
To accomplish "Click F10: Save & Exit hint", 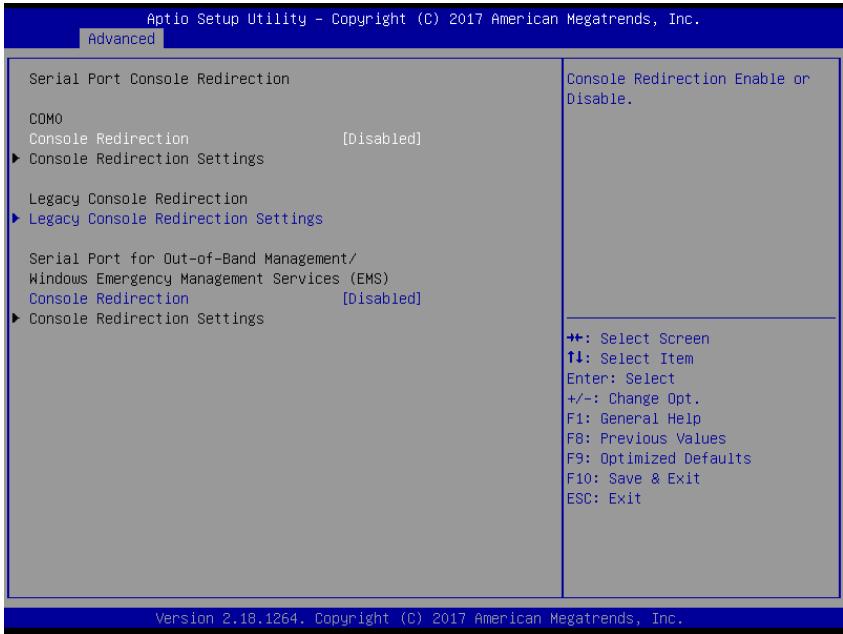I will 633,479.
